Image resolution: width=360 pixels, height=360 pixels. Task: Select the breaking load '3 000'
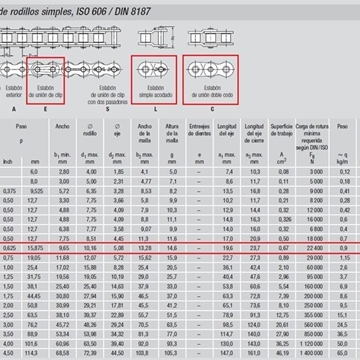click(317, 172)
